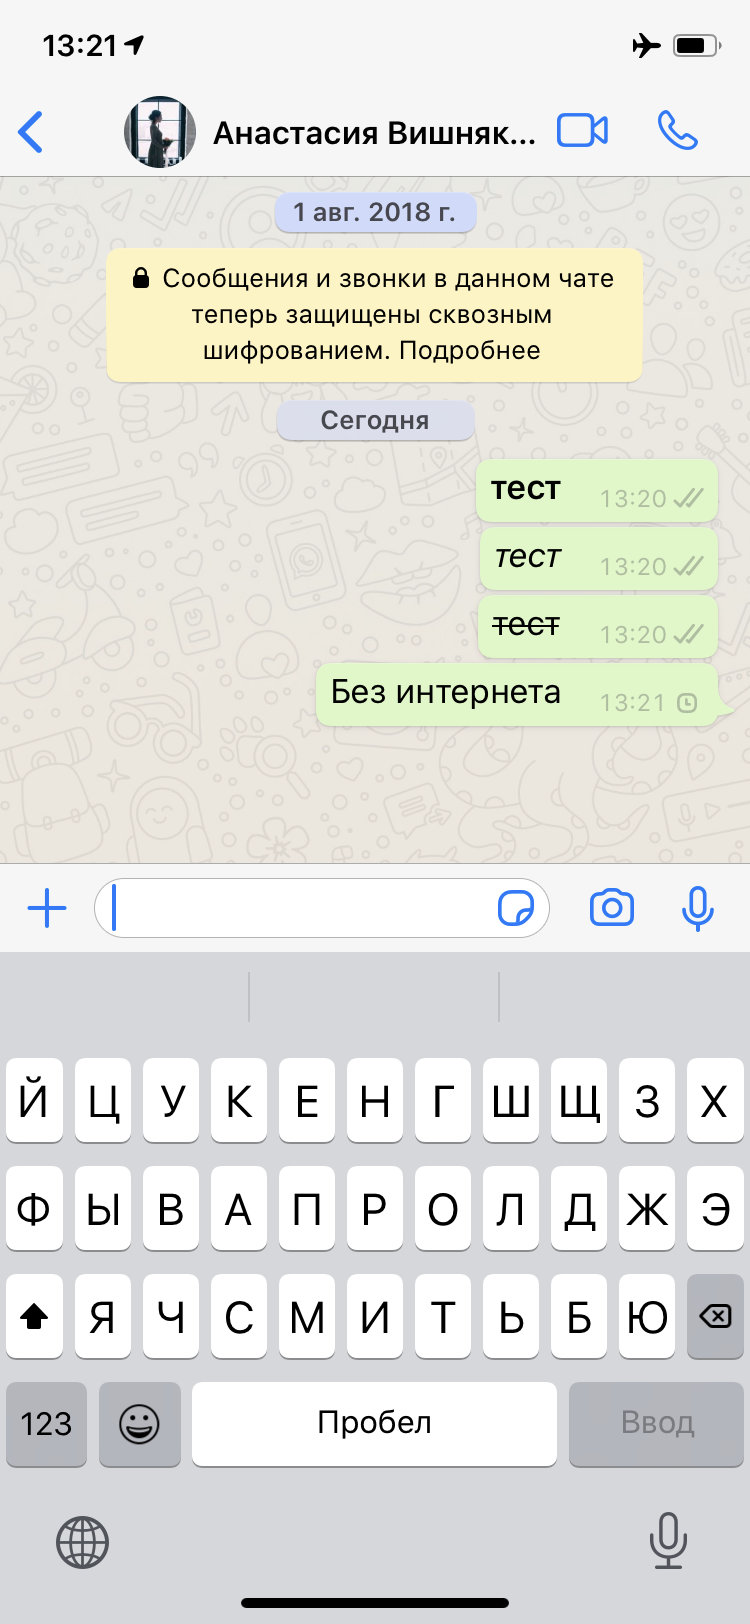Open the contact's profile photo
750x1624 pixels.
(x=160, y=132)
